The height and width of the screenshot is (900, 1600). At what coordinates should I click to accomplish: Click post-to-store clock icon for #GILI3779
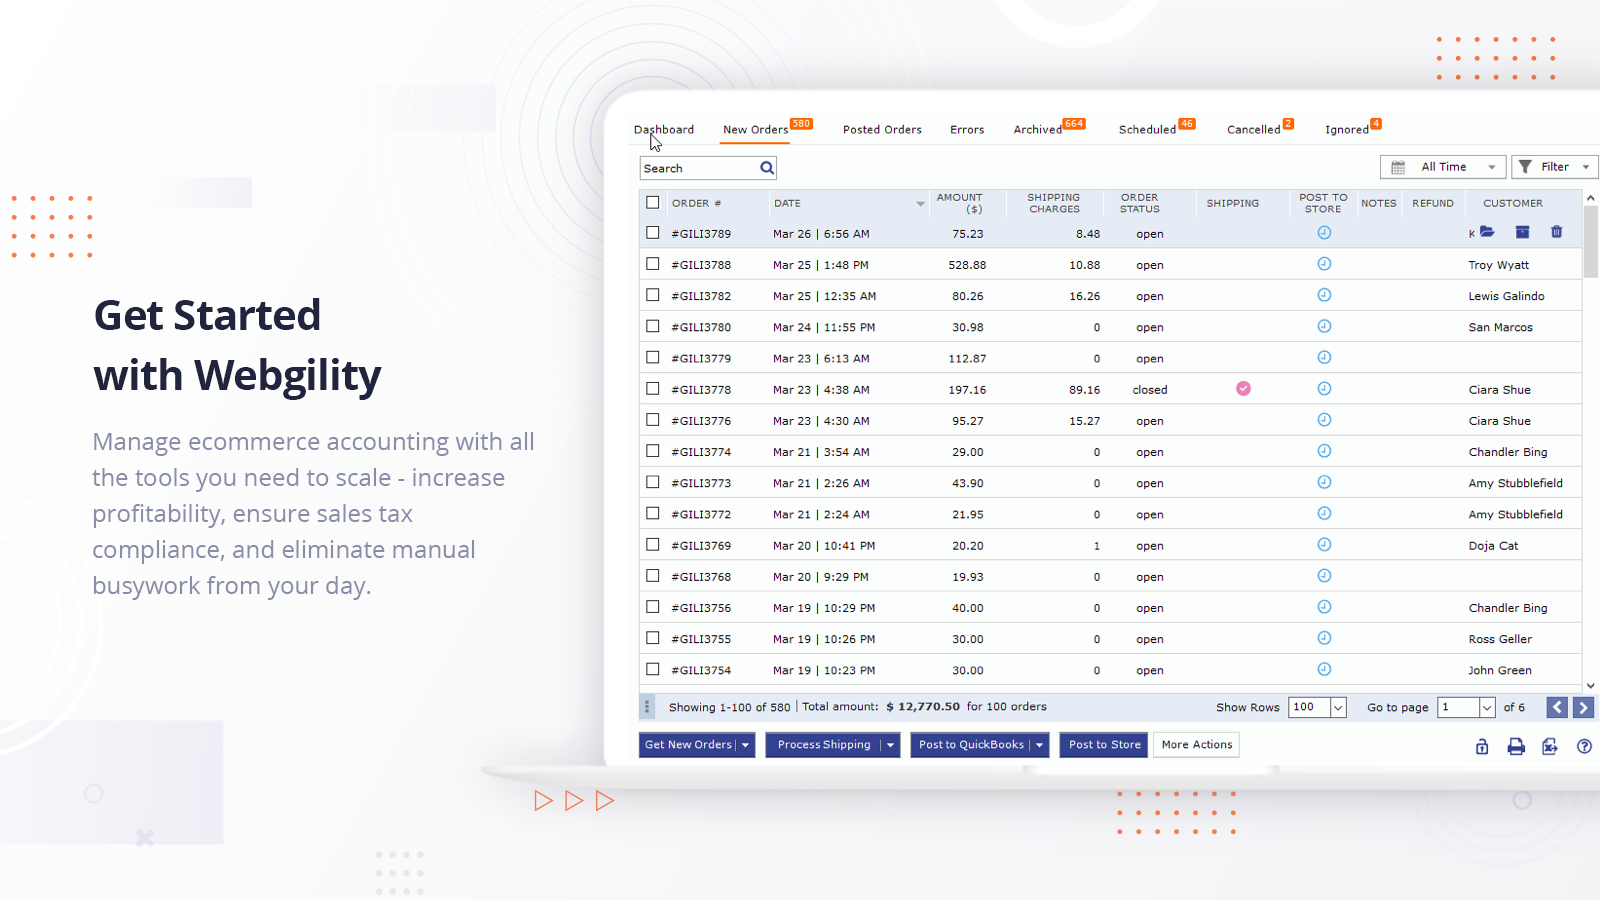[1324, 357]
